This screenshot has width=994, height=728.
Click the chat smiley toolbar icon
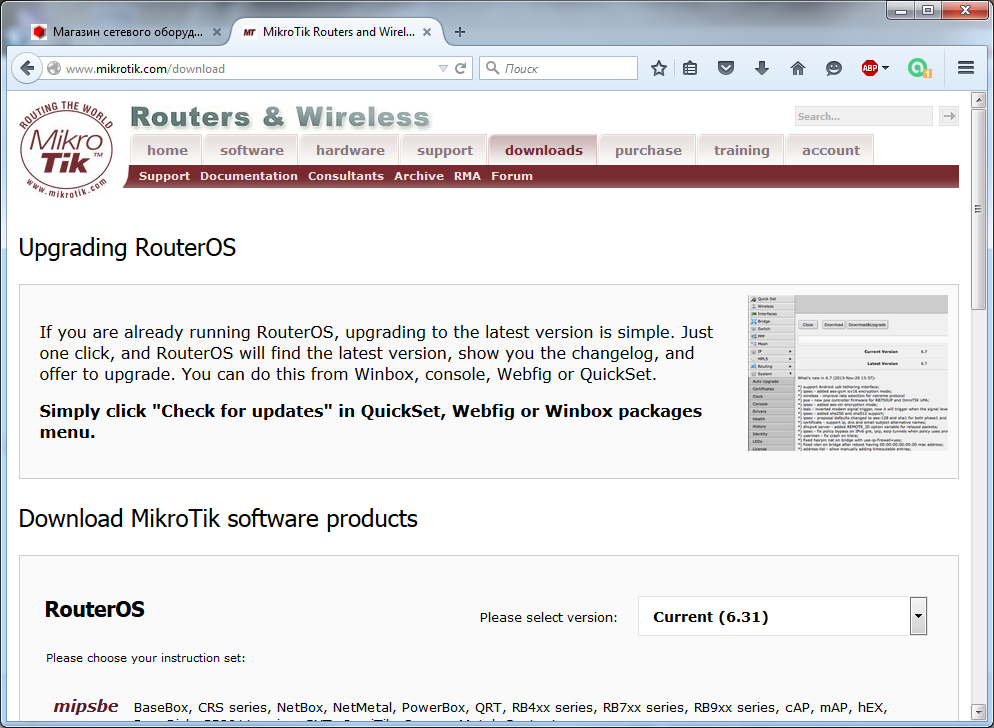coord(833,68)
